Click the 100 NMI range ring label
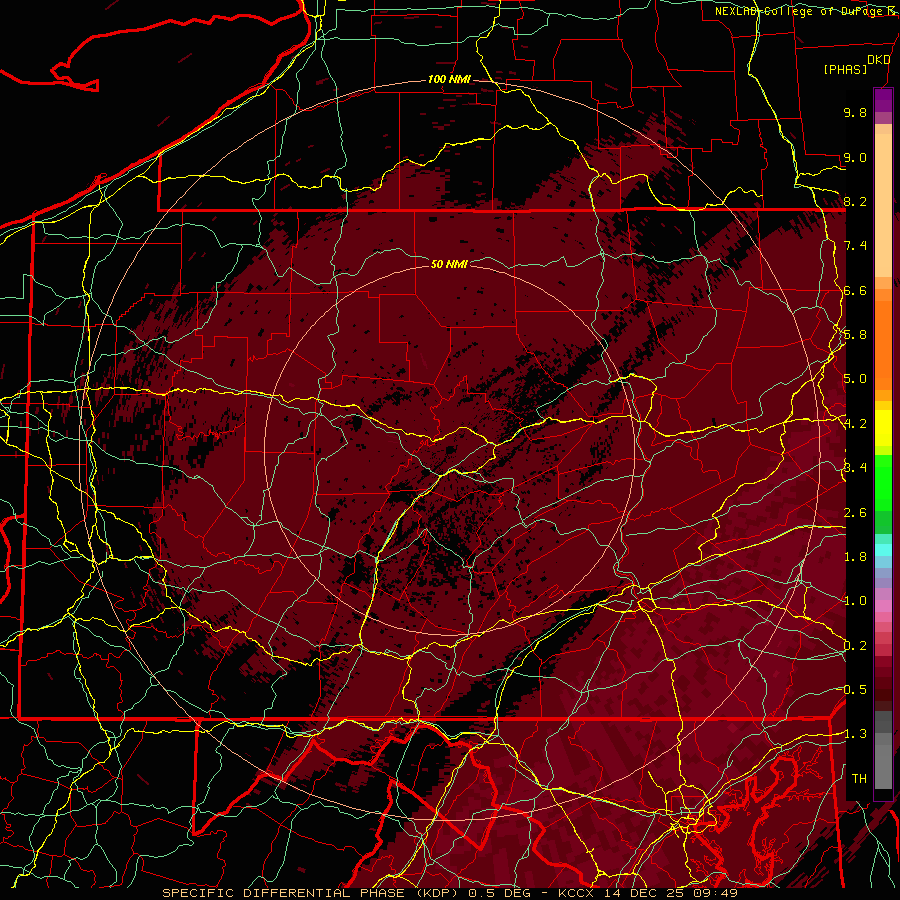900x900 pixels. point(449,79)
